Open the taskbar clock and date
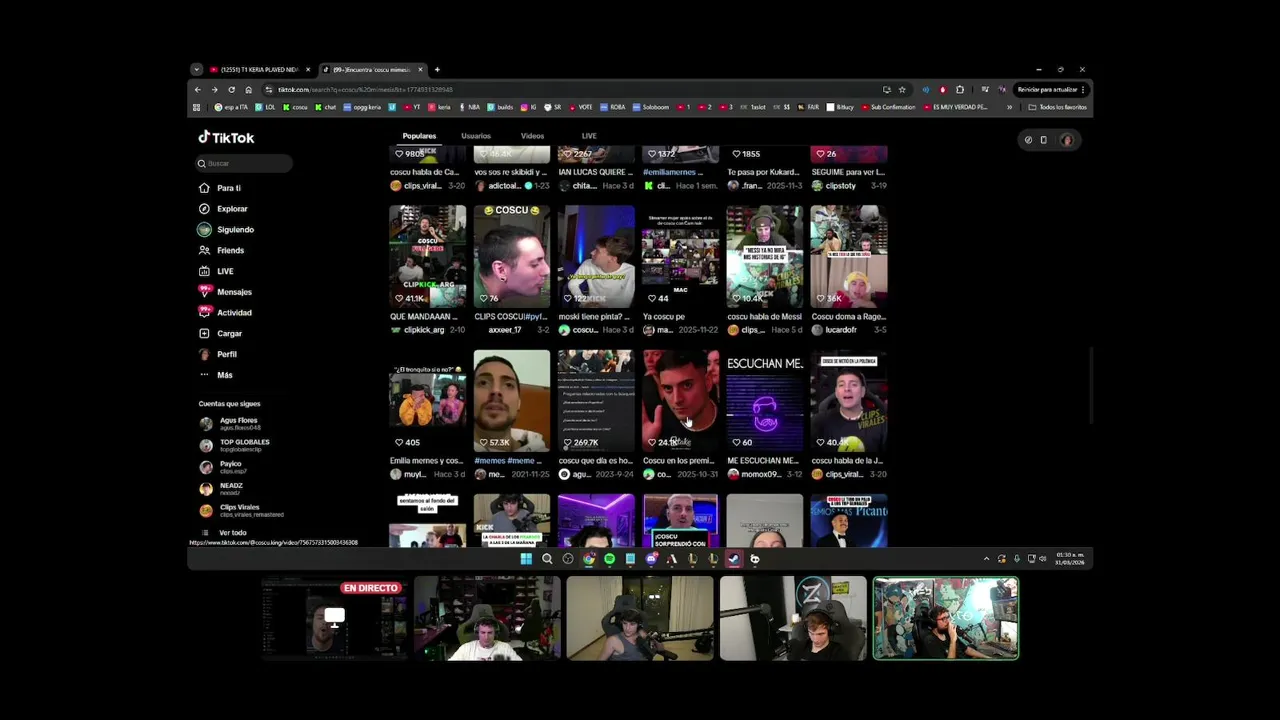The image size is (1280, 720). (x=1070, y=558)
